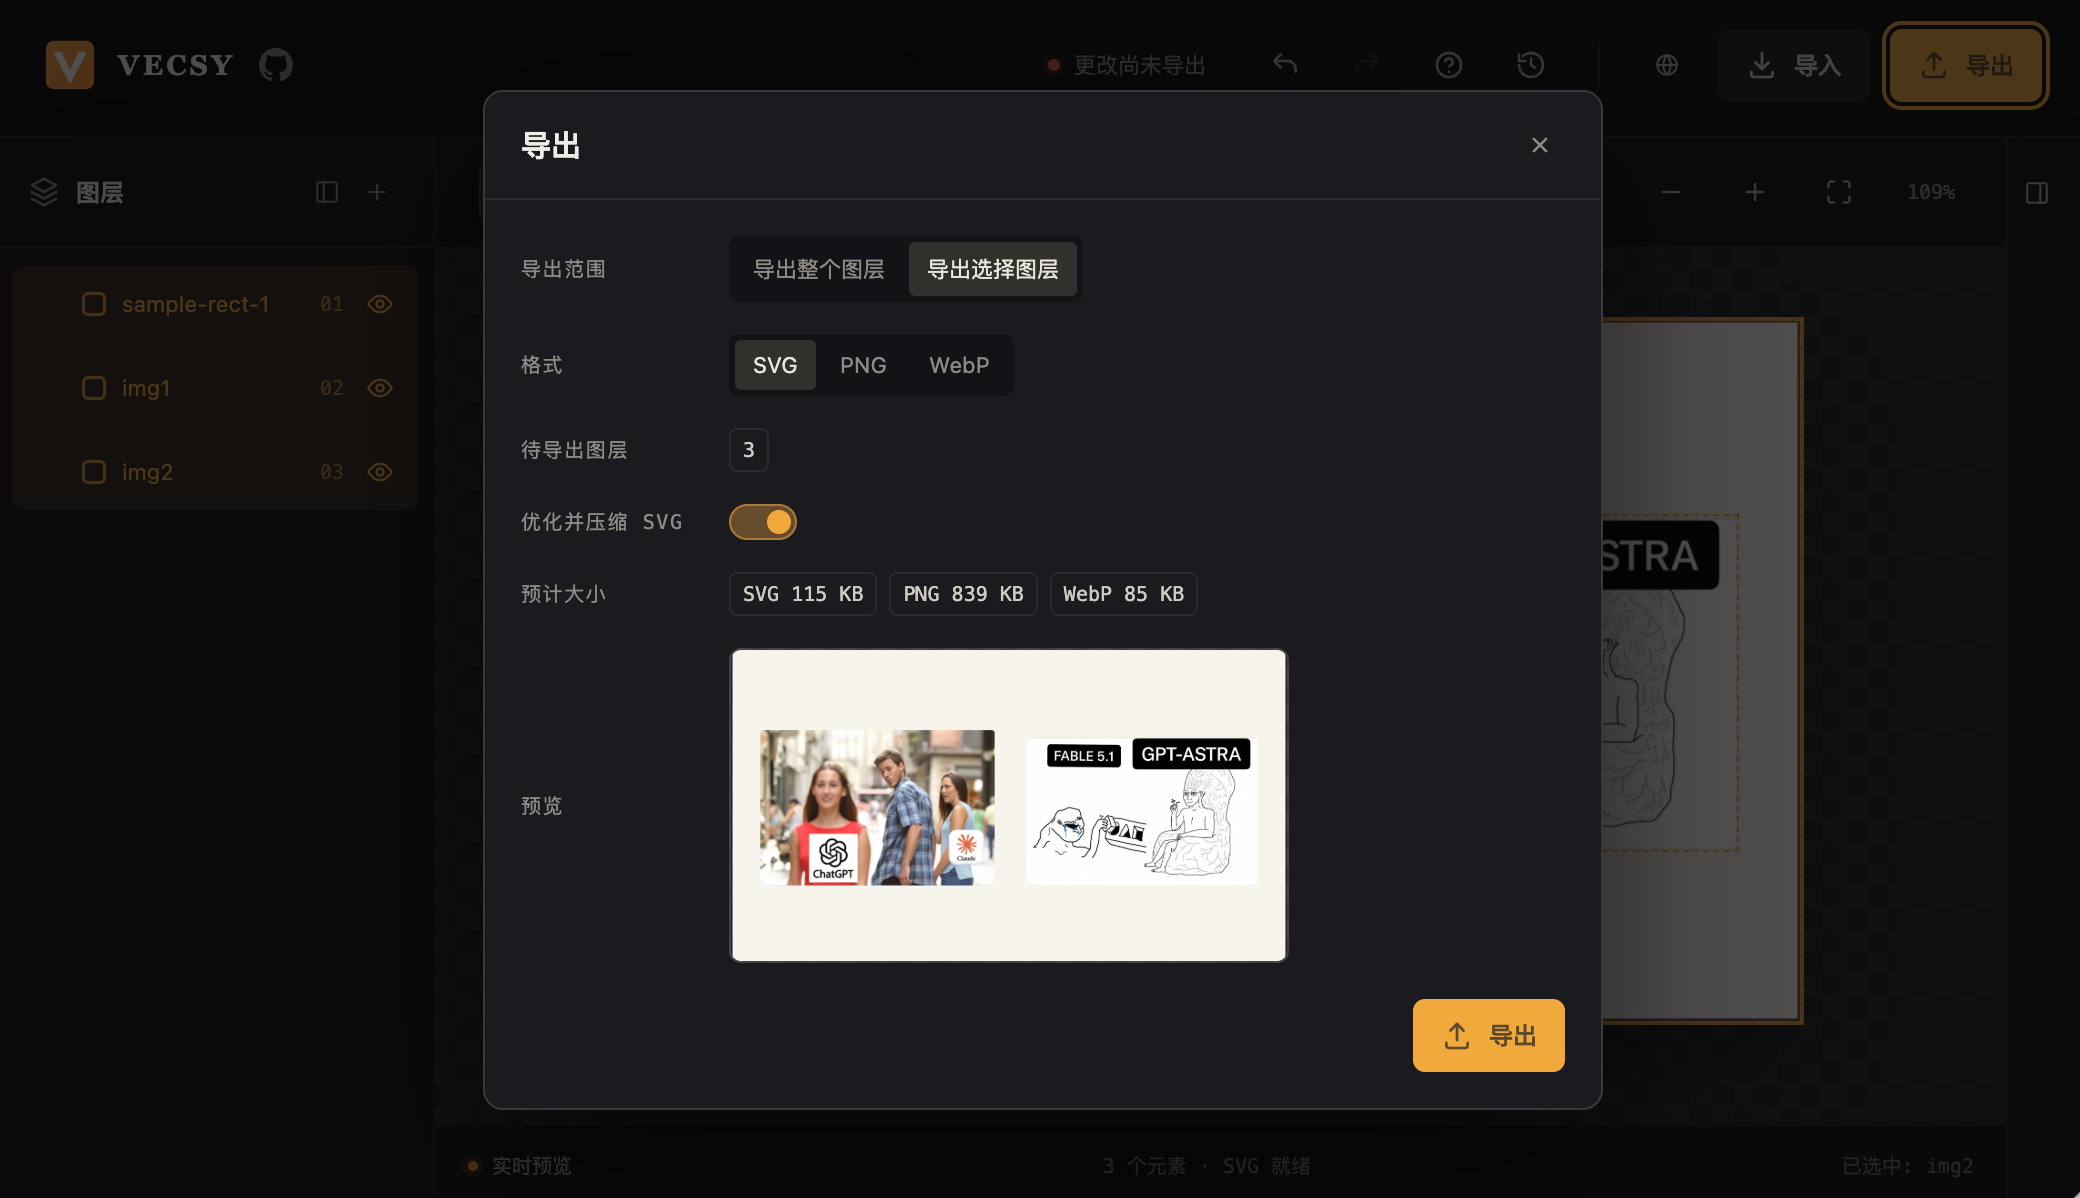
Task: Toggle the right sidebar panel icon
Action: tap(2037, 192)
